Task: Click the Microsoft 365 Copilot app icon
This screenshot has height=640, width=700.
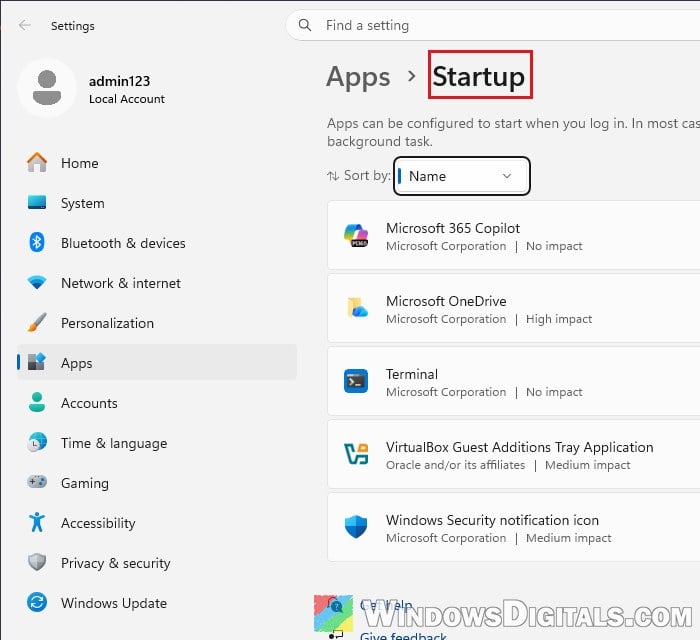Action: [x=356, y=236]
